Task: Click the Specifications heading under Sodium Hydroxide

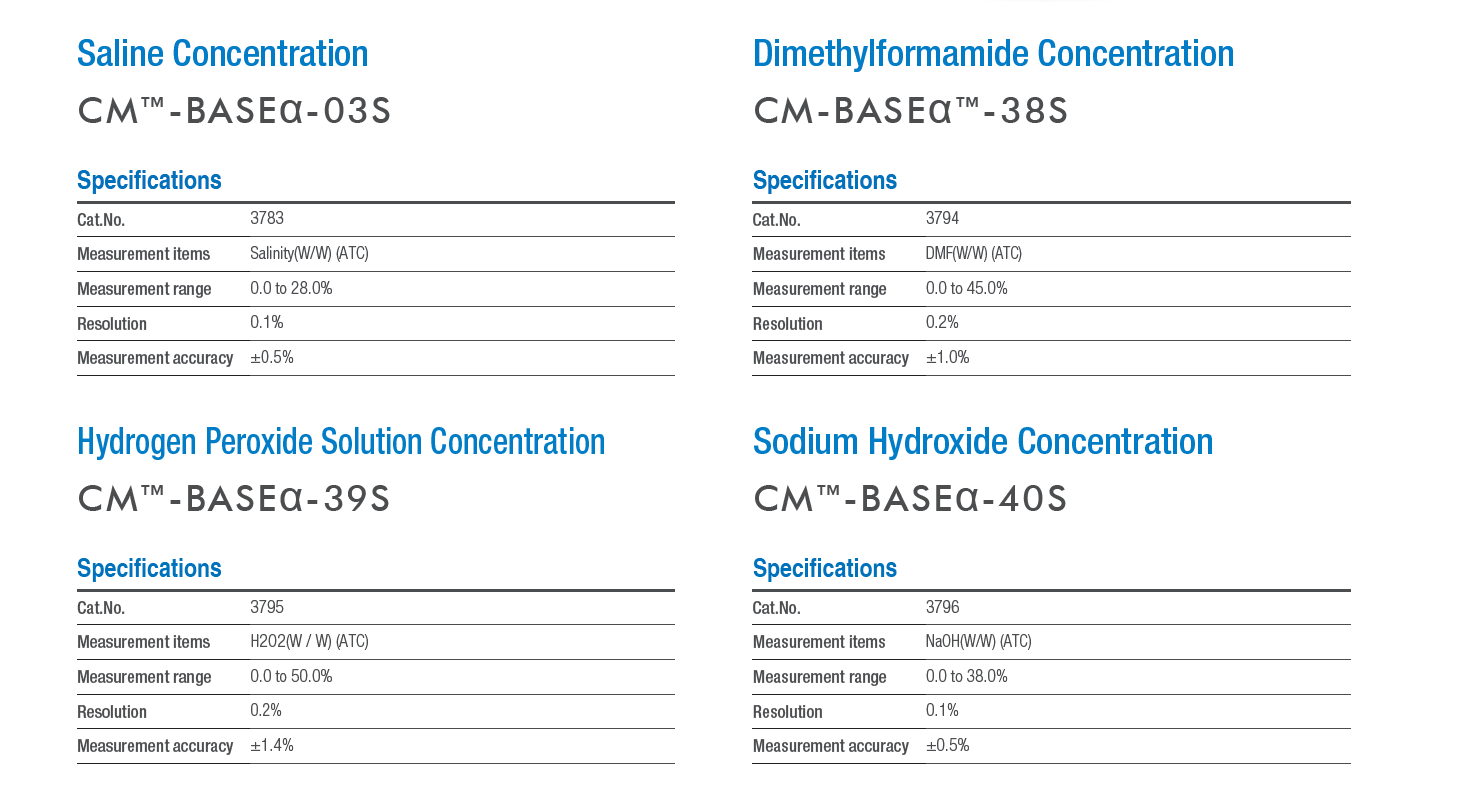Action: (825, 568)
